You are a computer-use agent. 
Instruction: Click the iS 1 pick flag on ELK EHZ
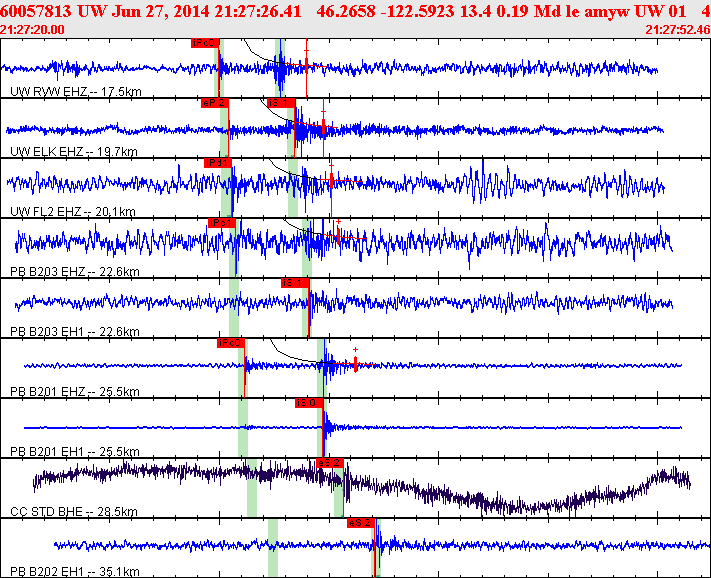tap(281, 103)
